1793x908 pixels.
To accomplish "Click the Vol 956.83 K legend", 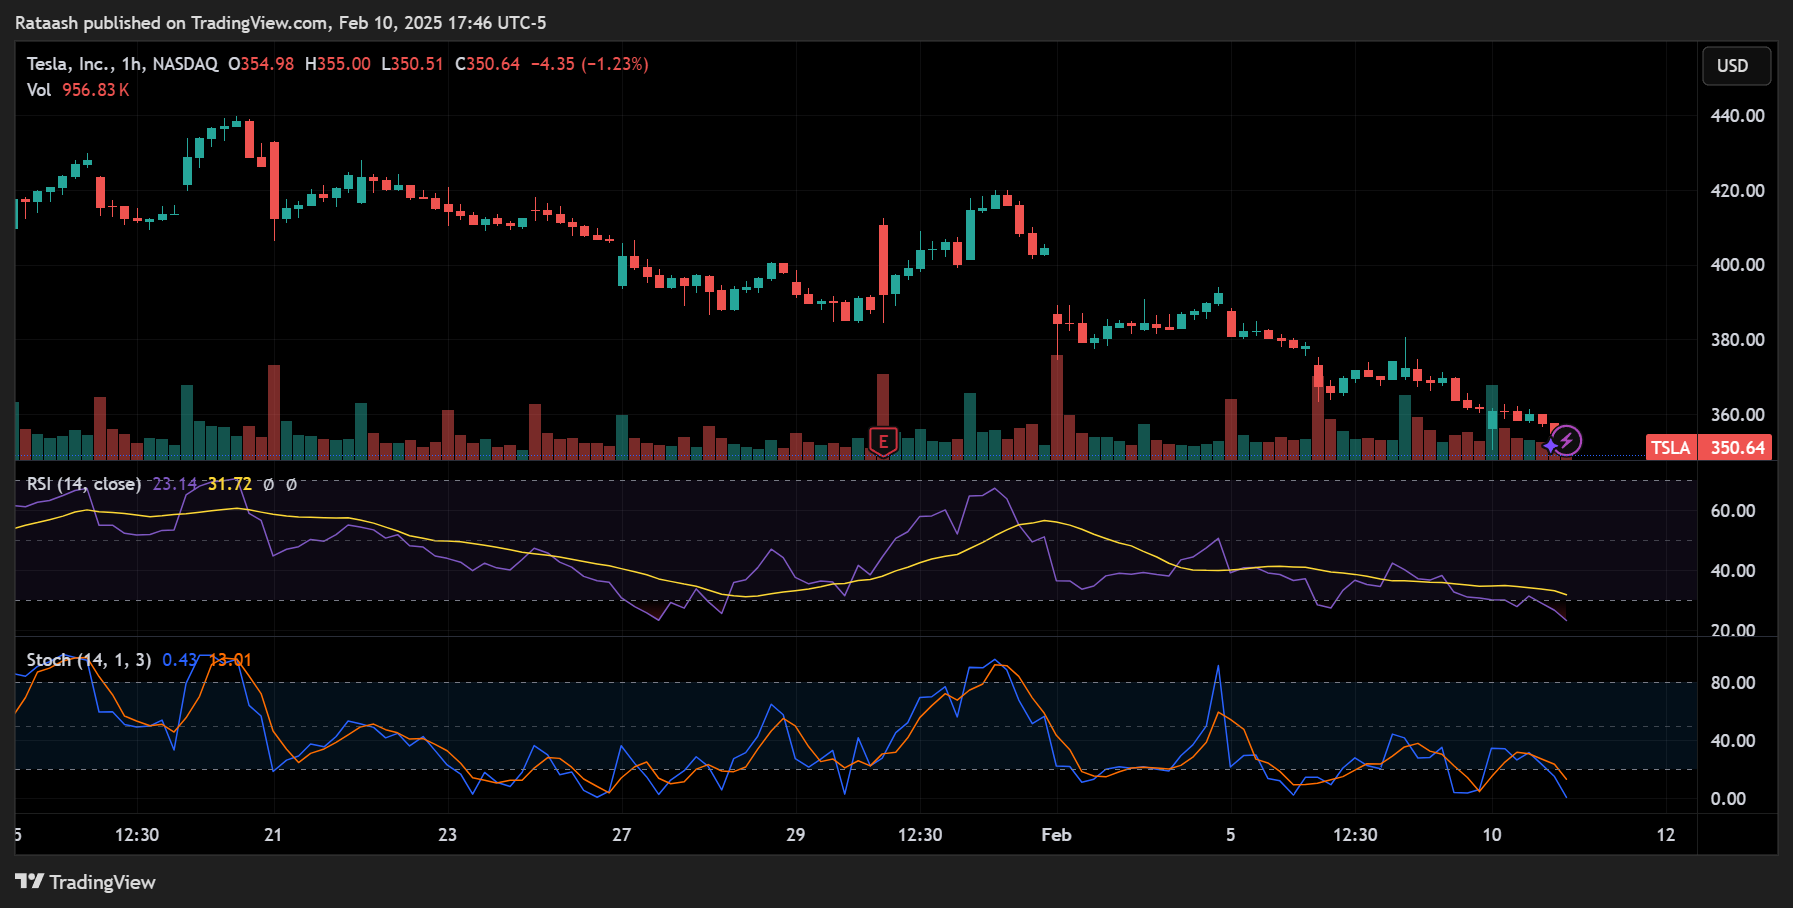I will pos(78,90).
